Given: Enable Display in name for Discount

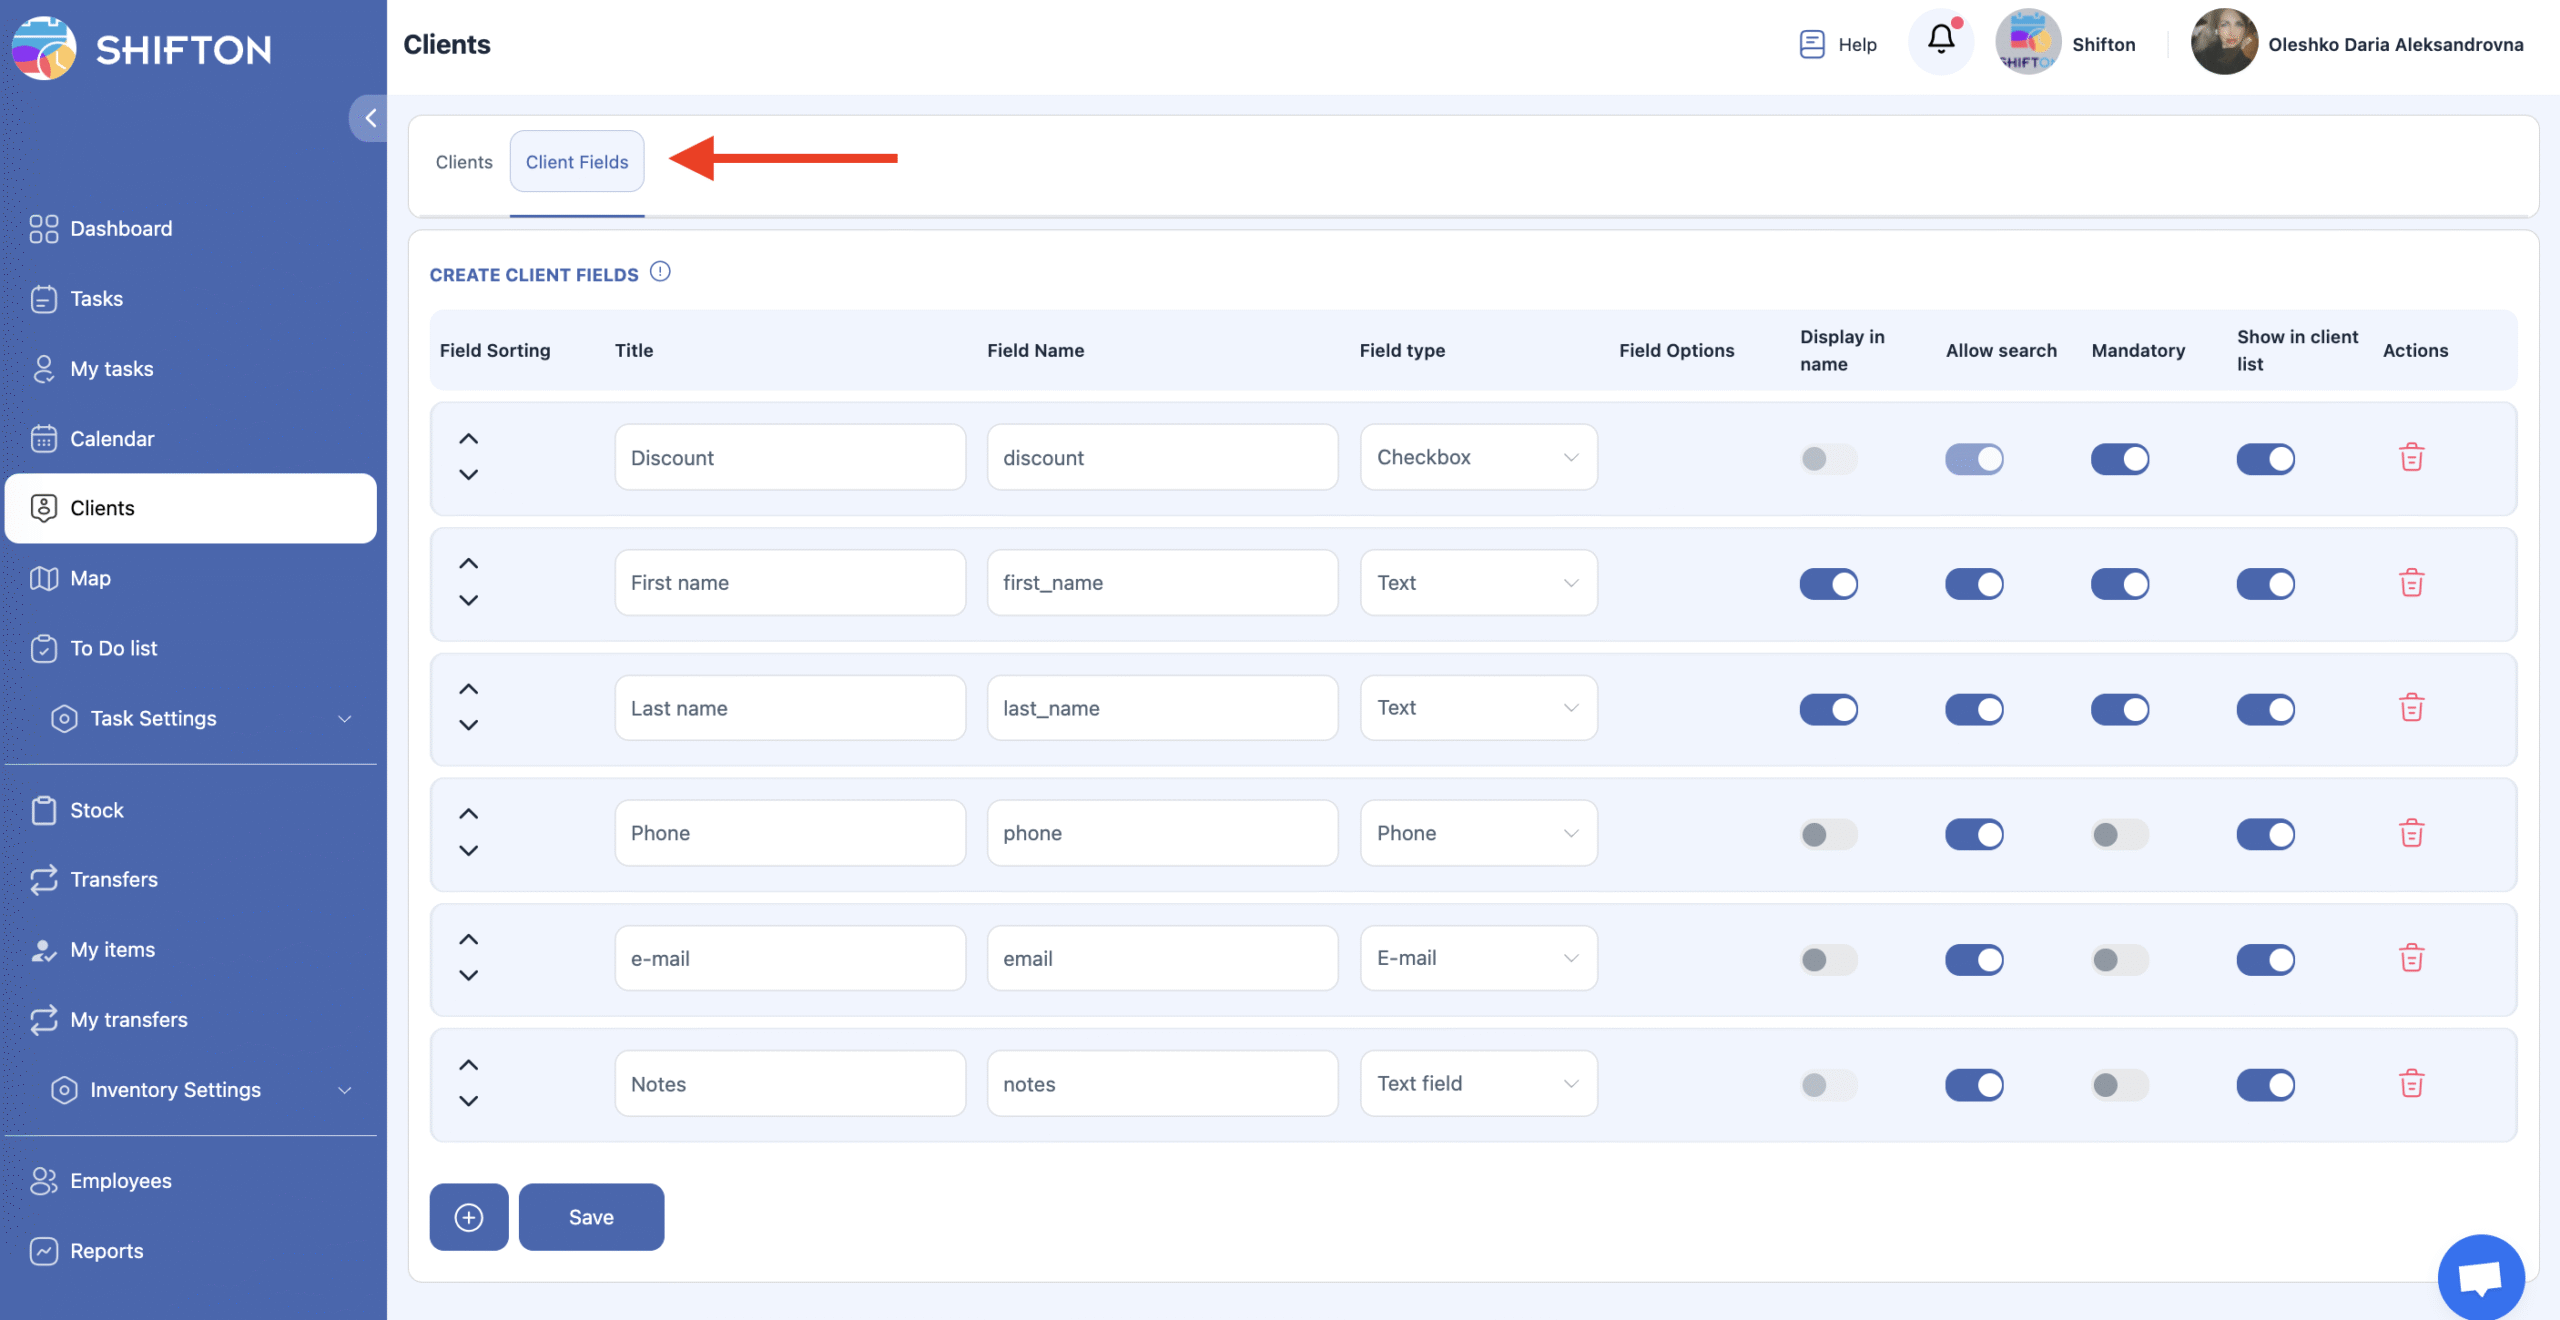Looking at the screenshot, I should pos(1827,459).
